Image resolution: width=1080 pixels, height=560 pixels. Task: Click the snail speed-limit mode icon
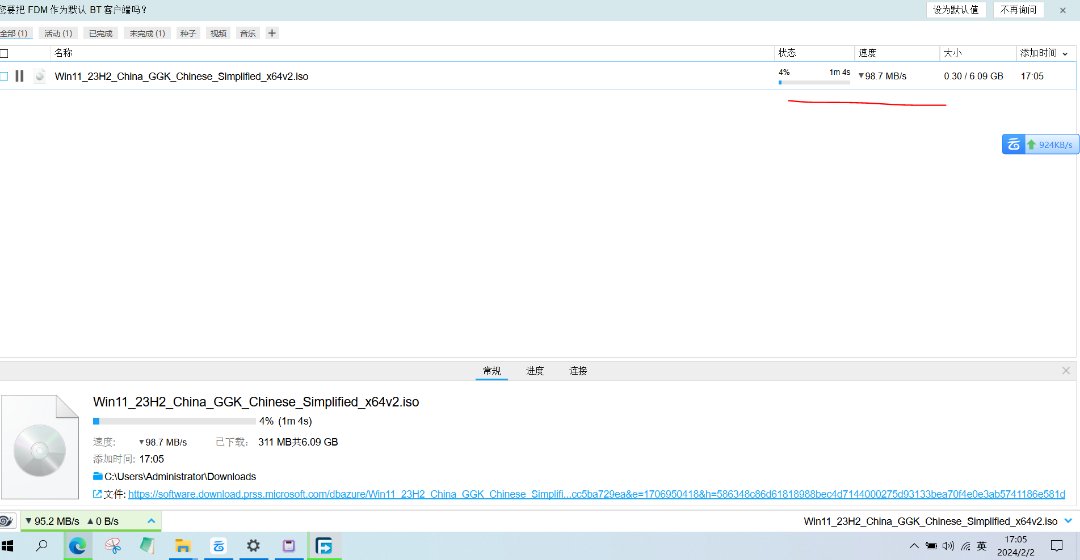7,521
